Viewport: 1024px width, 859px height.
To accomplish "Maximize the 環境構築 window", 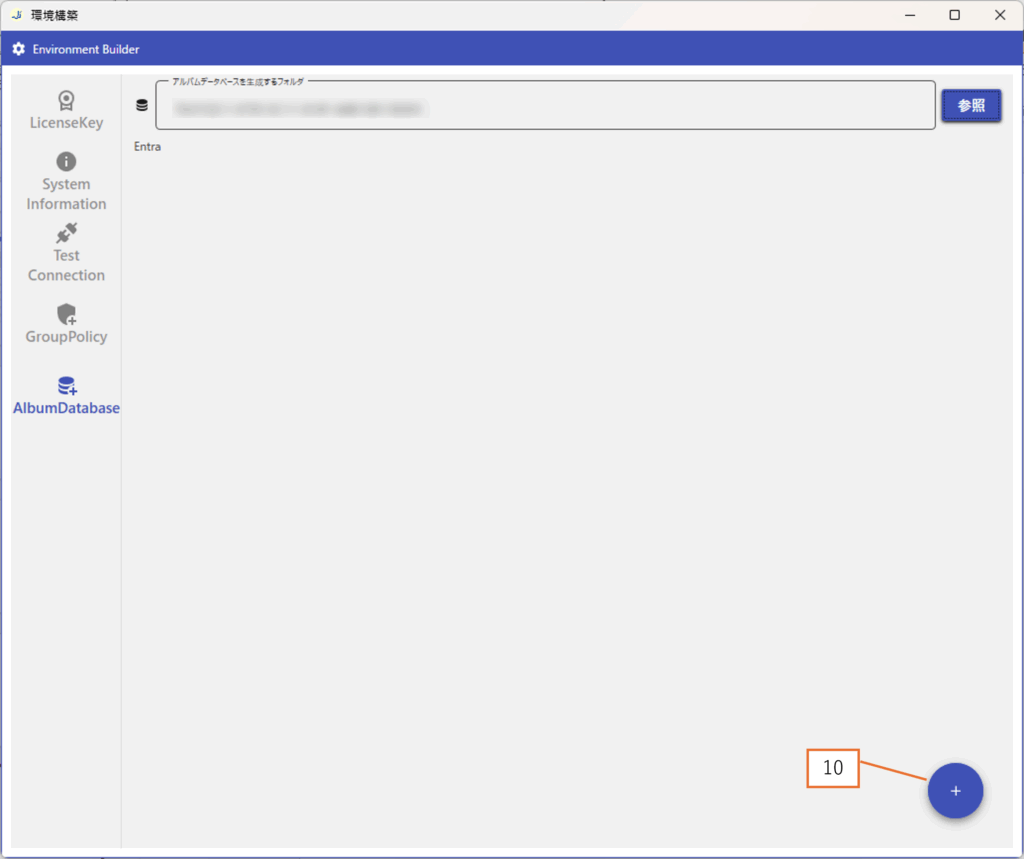I will 954,15.
